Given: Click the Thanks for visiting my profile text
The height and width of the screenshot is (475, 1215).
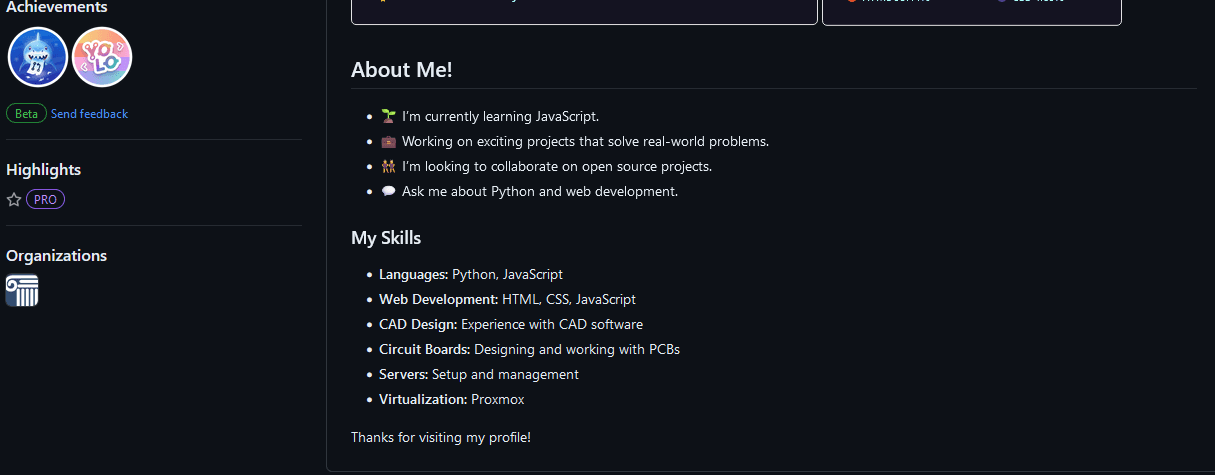Looking at the screenshot, I should point(440,437).
